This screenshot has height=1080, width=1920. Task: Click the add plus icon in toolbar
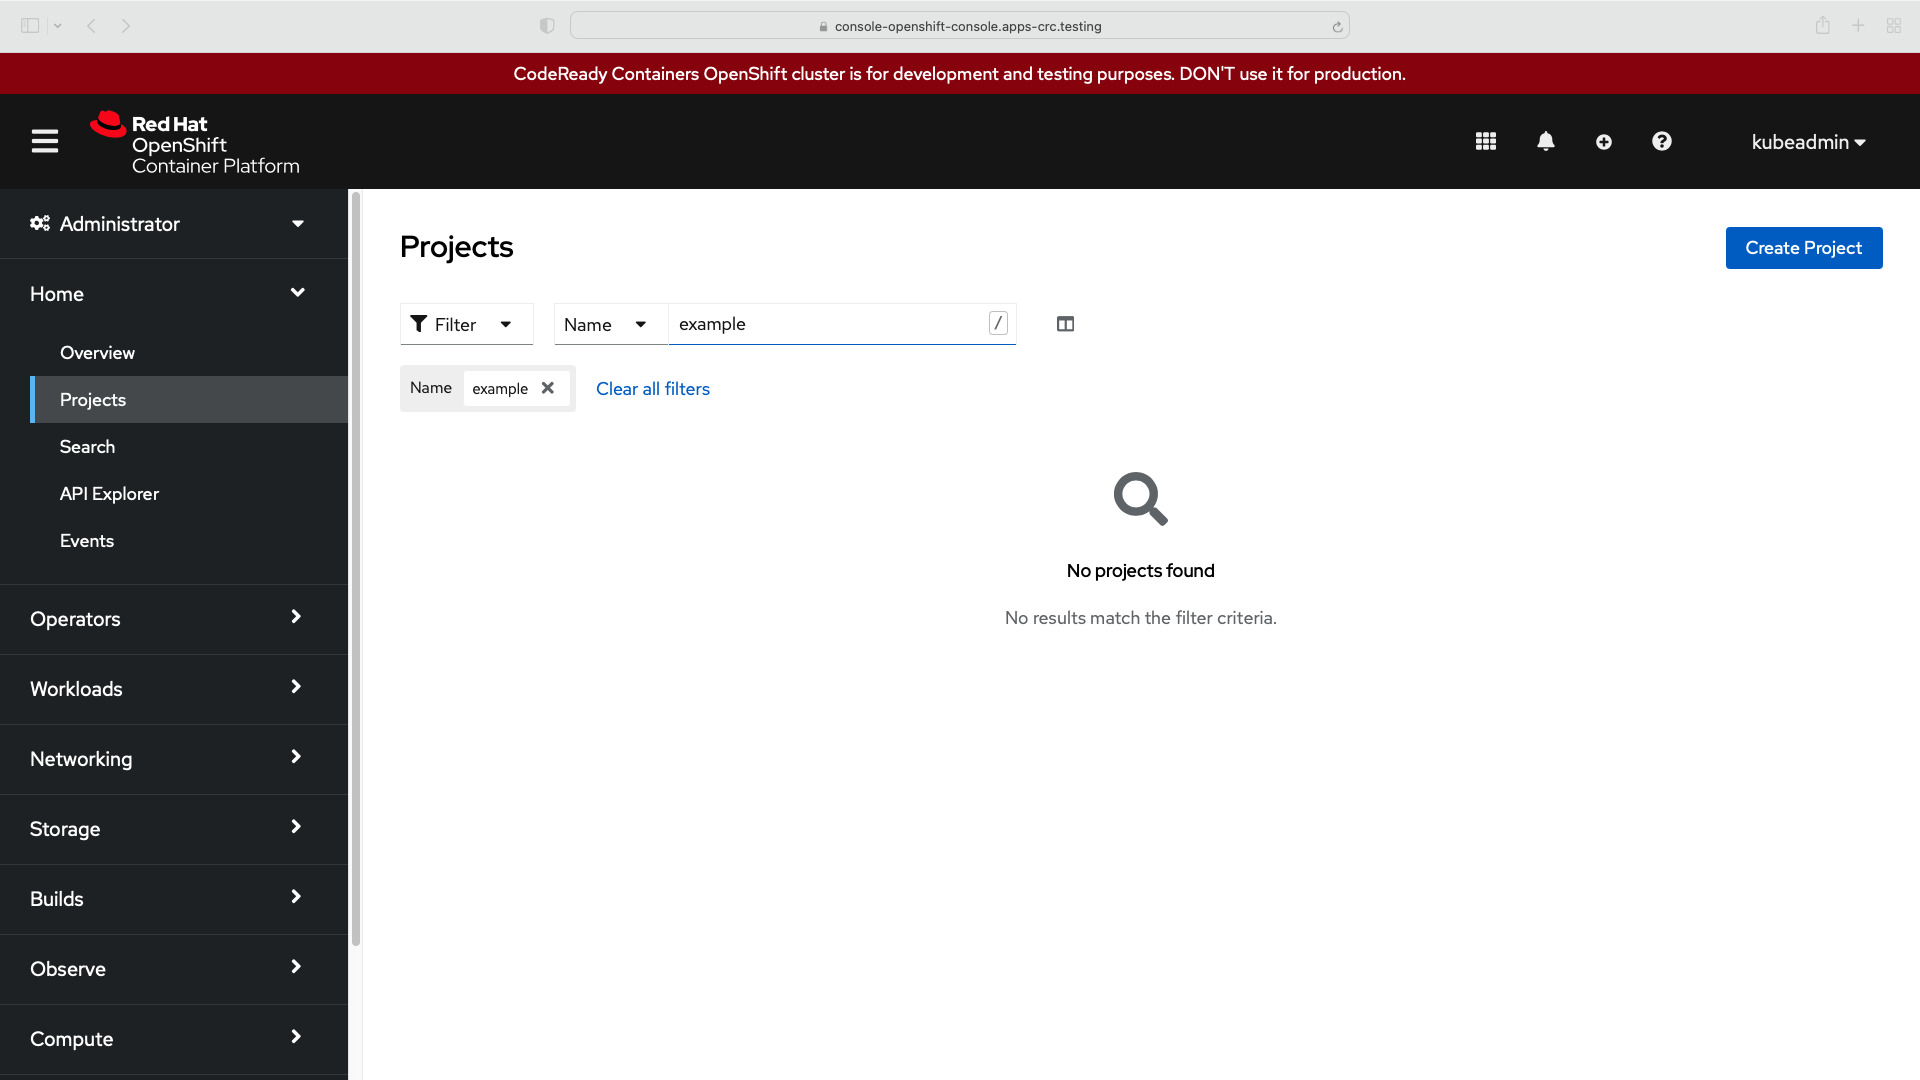[1604, 141]
